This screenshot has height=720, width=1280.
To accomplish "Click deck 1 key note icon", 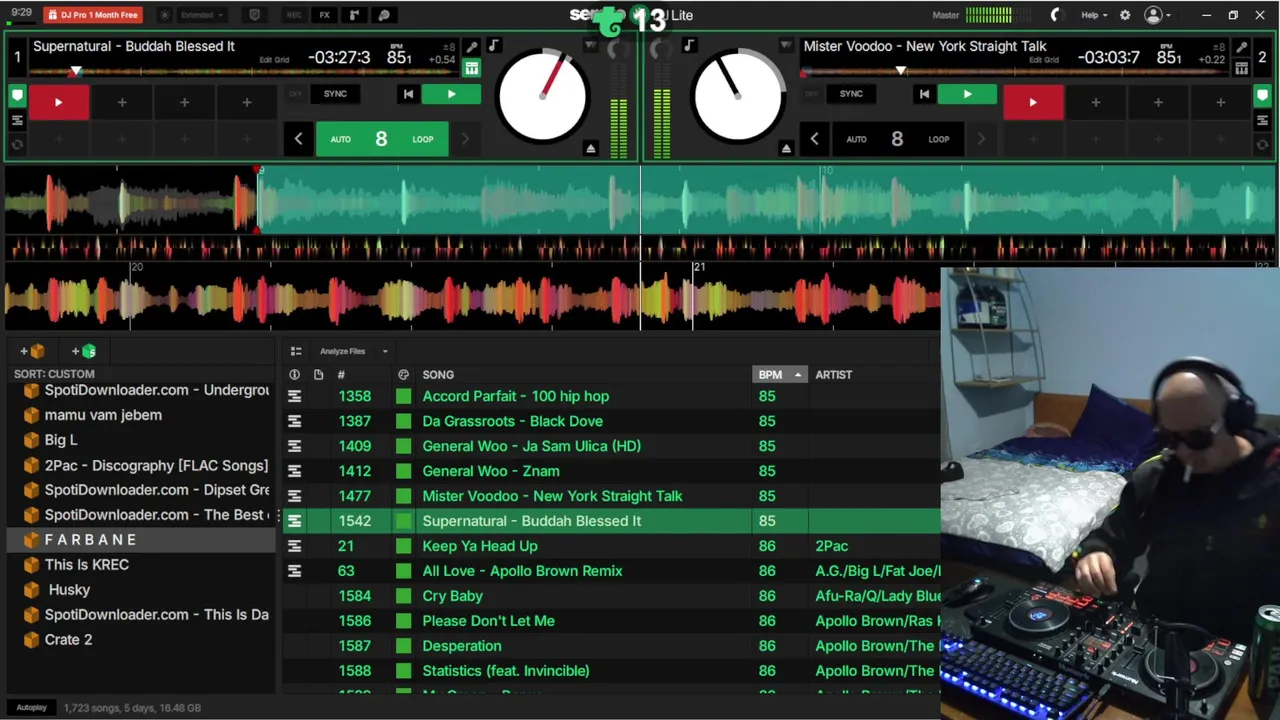I will pyautogui.click(x=493, y=46).
